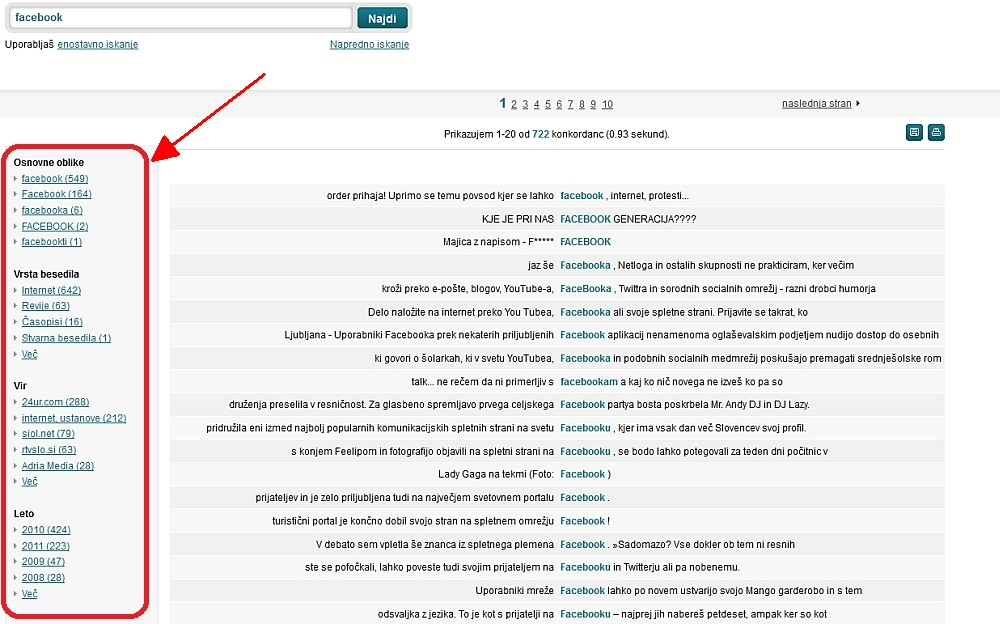Go to results page 4

536,104
